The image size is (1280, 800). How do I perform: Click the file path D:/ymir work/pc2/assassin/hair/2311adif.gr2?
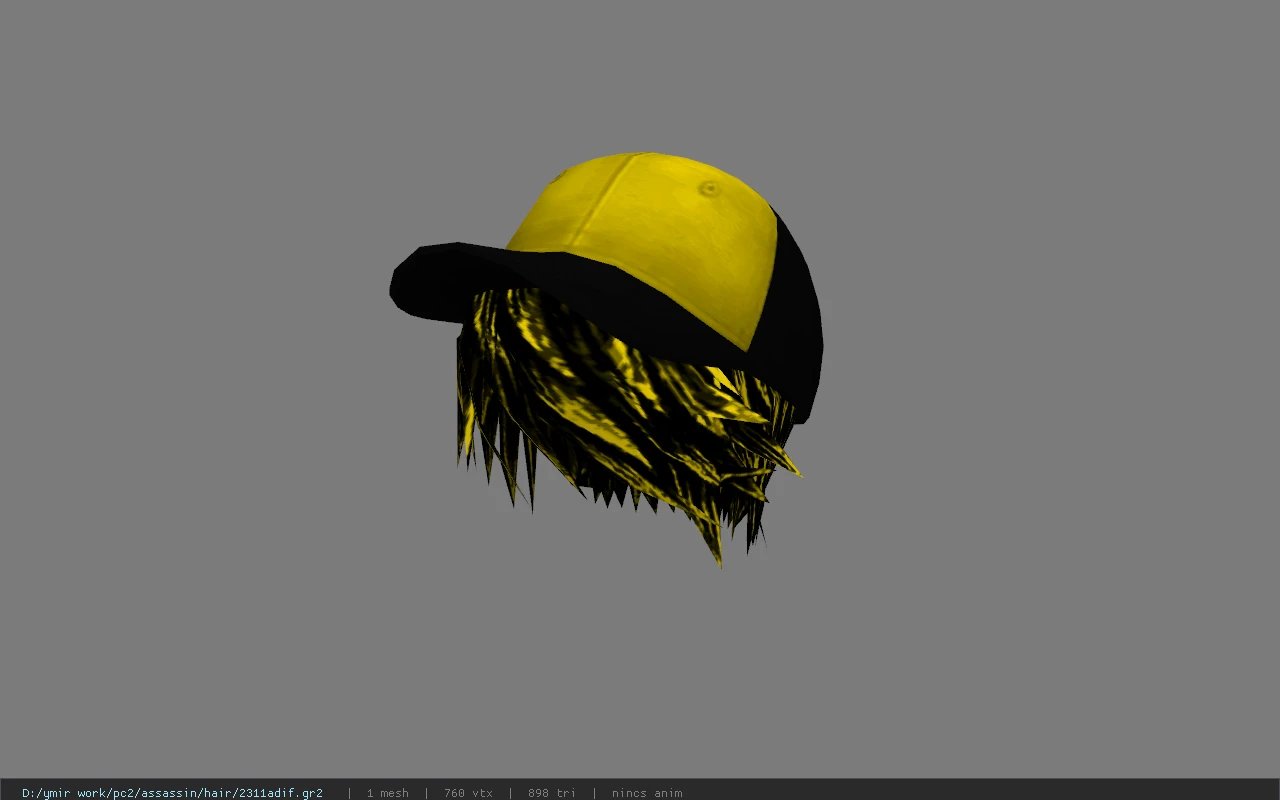(172, 793)
